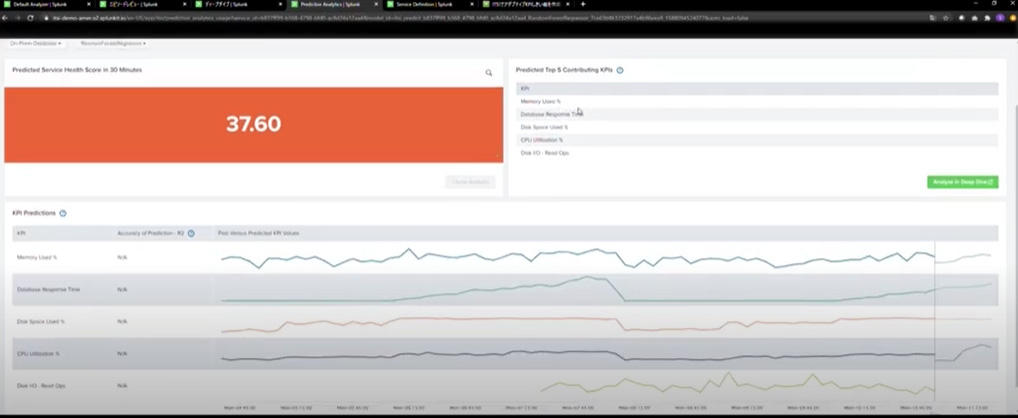
Task: Open help icon beside KPI Predictions heading
Action: [x=63, y=213]
